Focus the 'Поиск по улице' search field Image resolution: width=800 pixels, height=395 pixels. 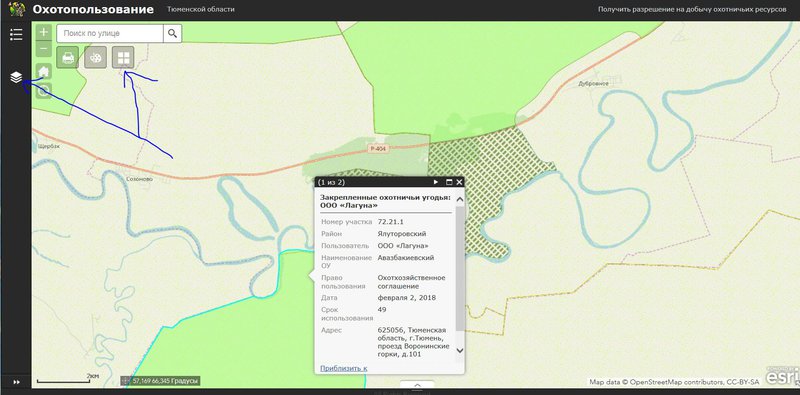[x=110, y=33]
